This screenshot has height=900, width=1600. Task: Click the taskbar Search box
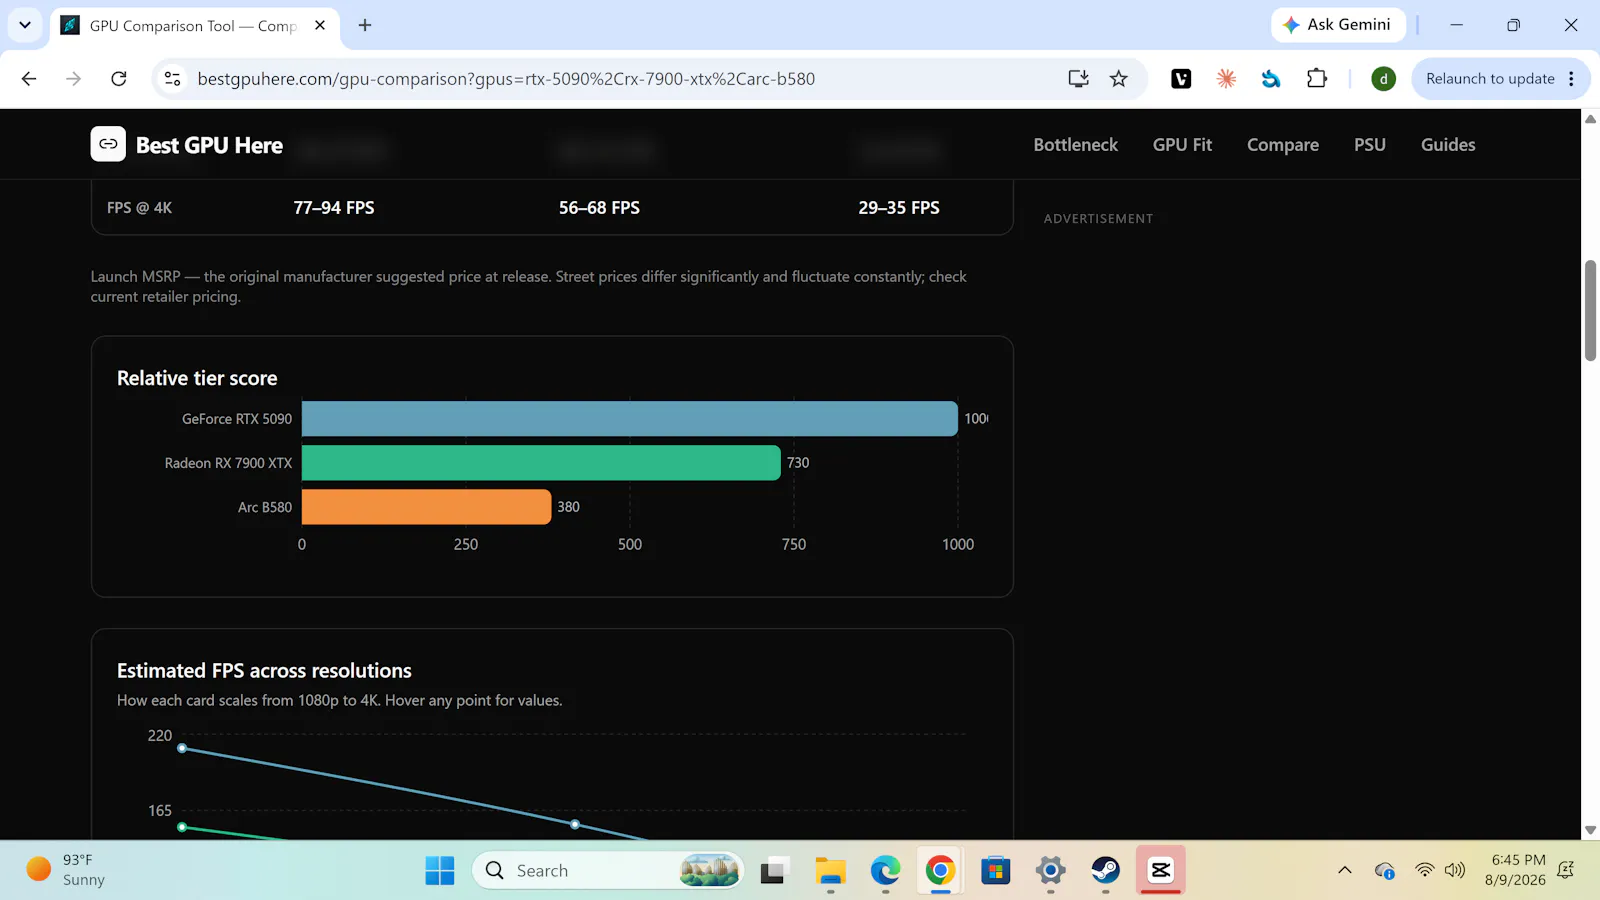(x=608, y=871)
